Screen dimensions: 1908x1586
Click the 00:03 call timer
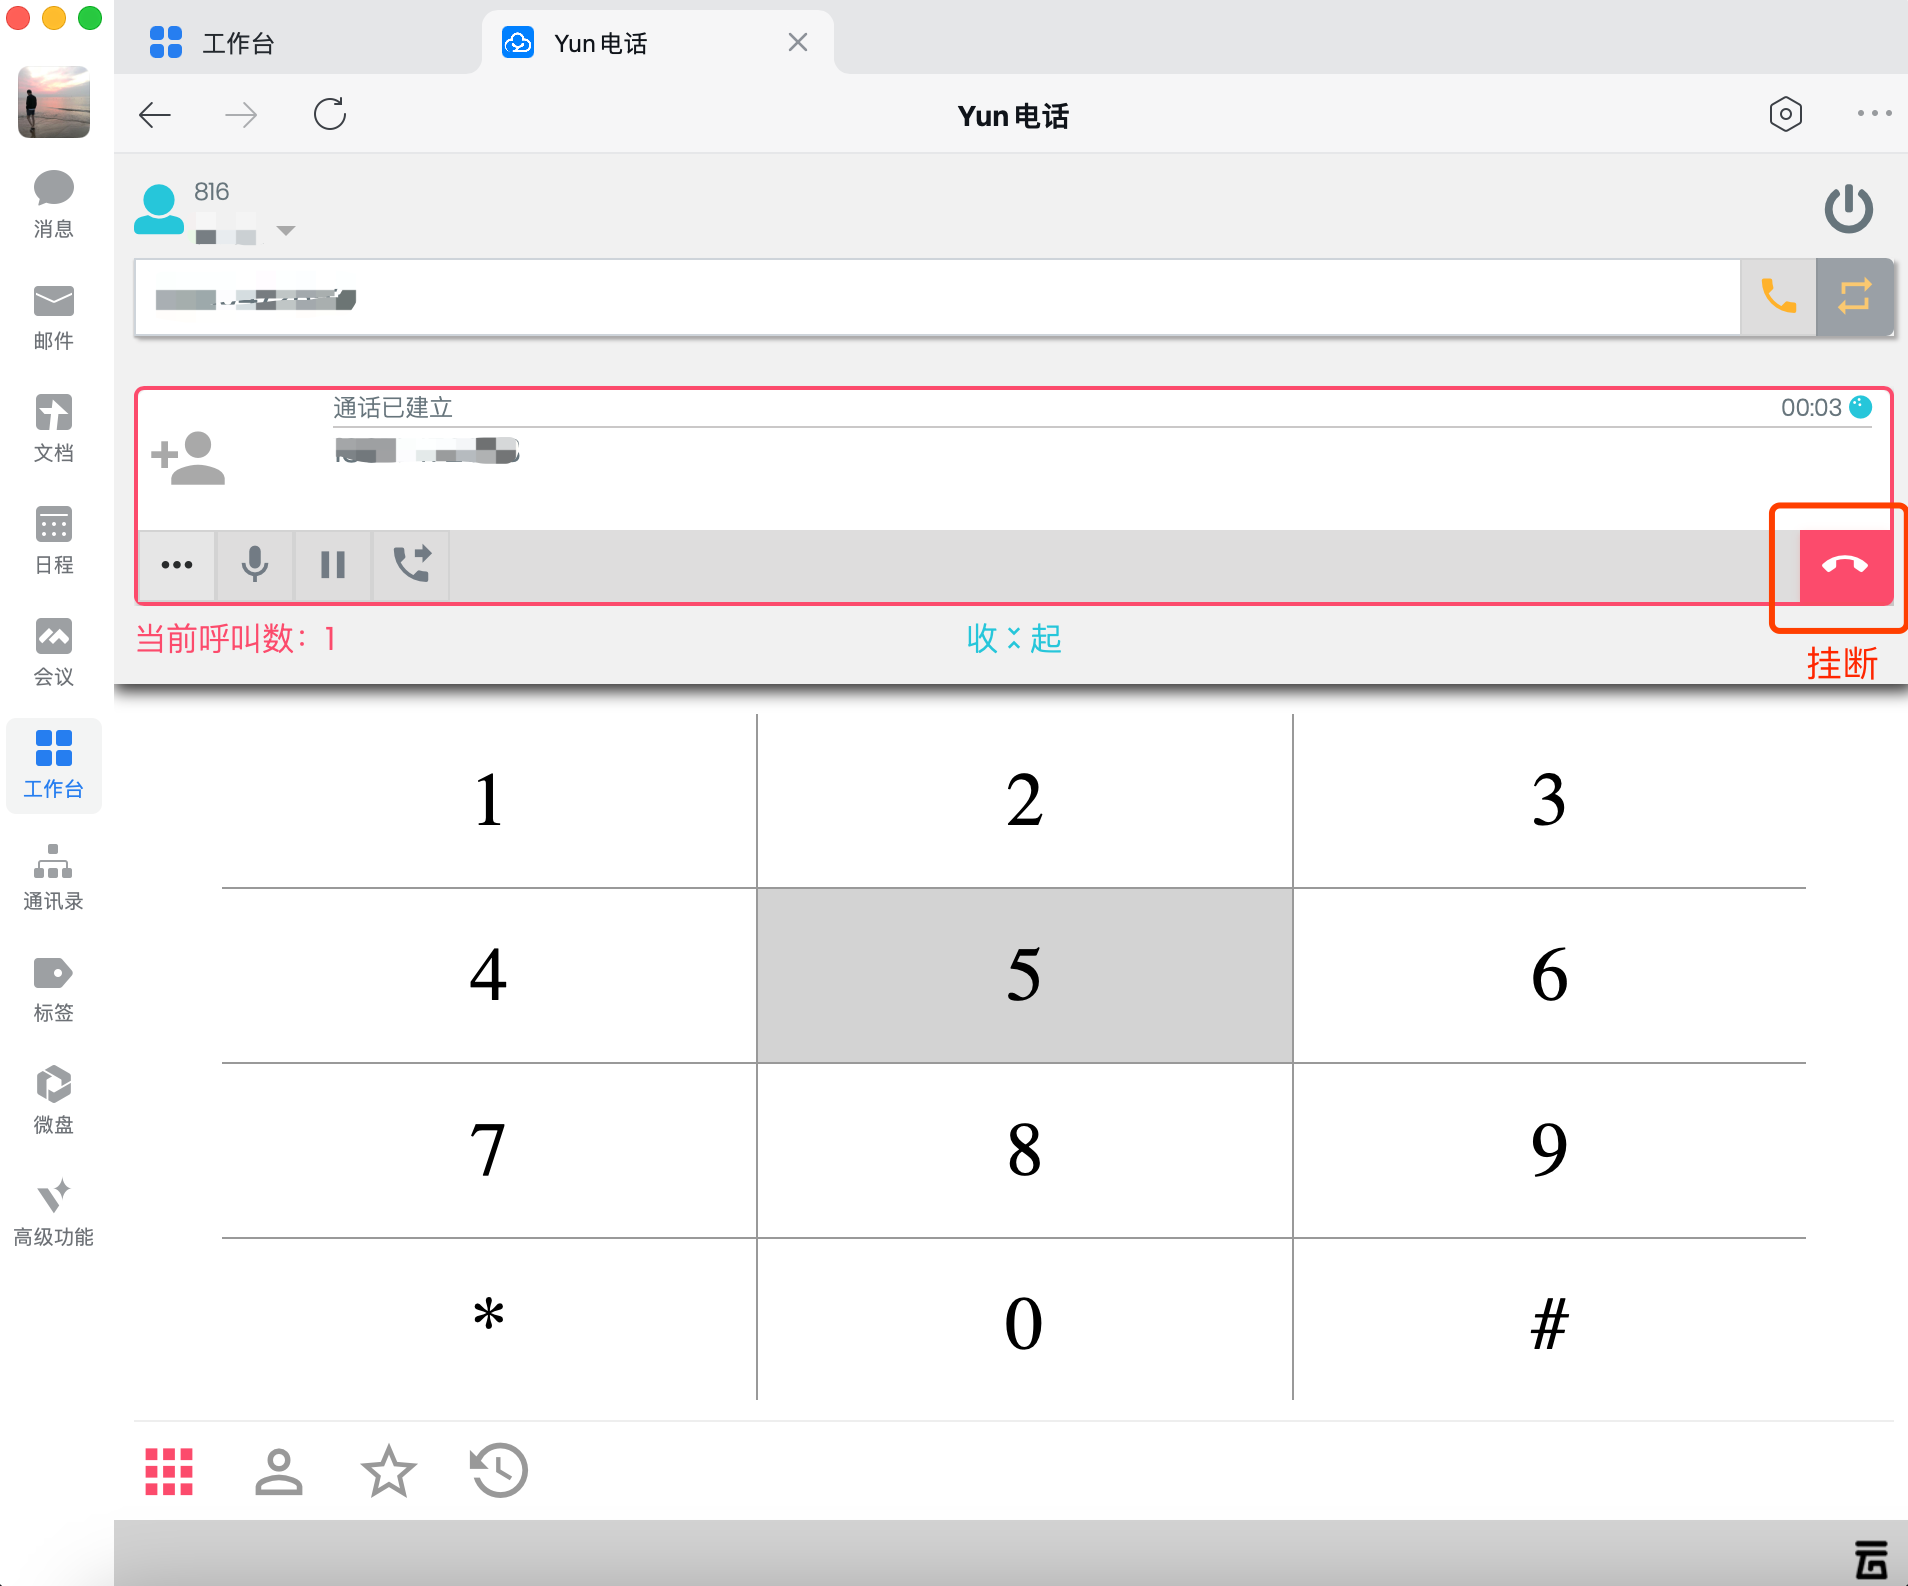pos(1811,407)
